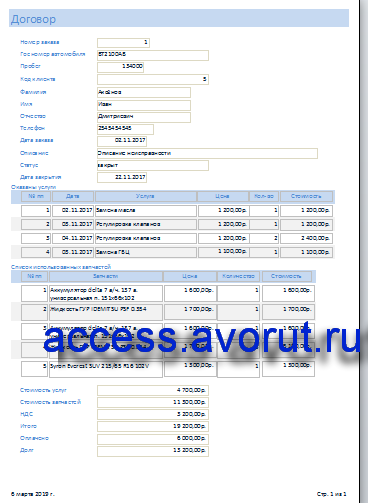This screenshot has width=368, height=503.
Task: Select the Номер заказа field
Action: click(123, 43)
